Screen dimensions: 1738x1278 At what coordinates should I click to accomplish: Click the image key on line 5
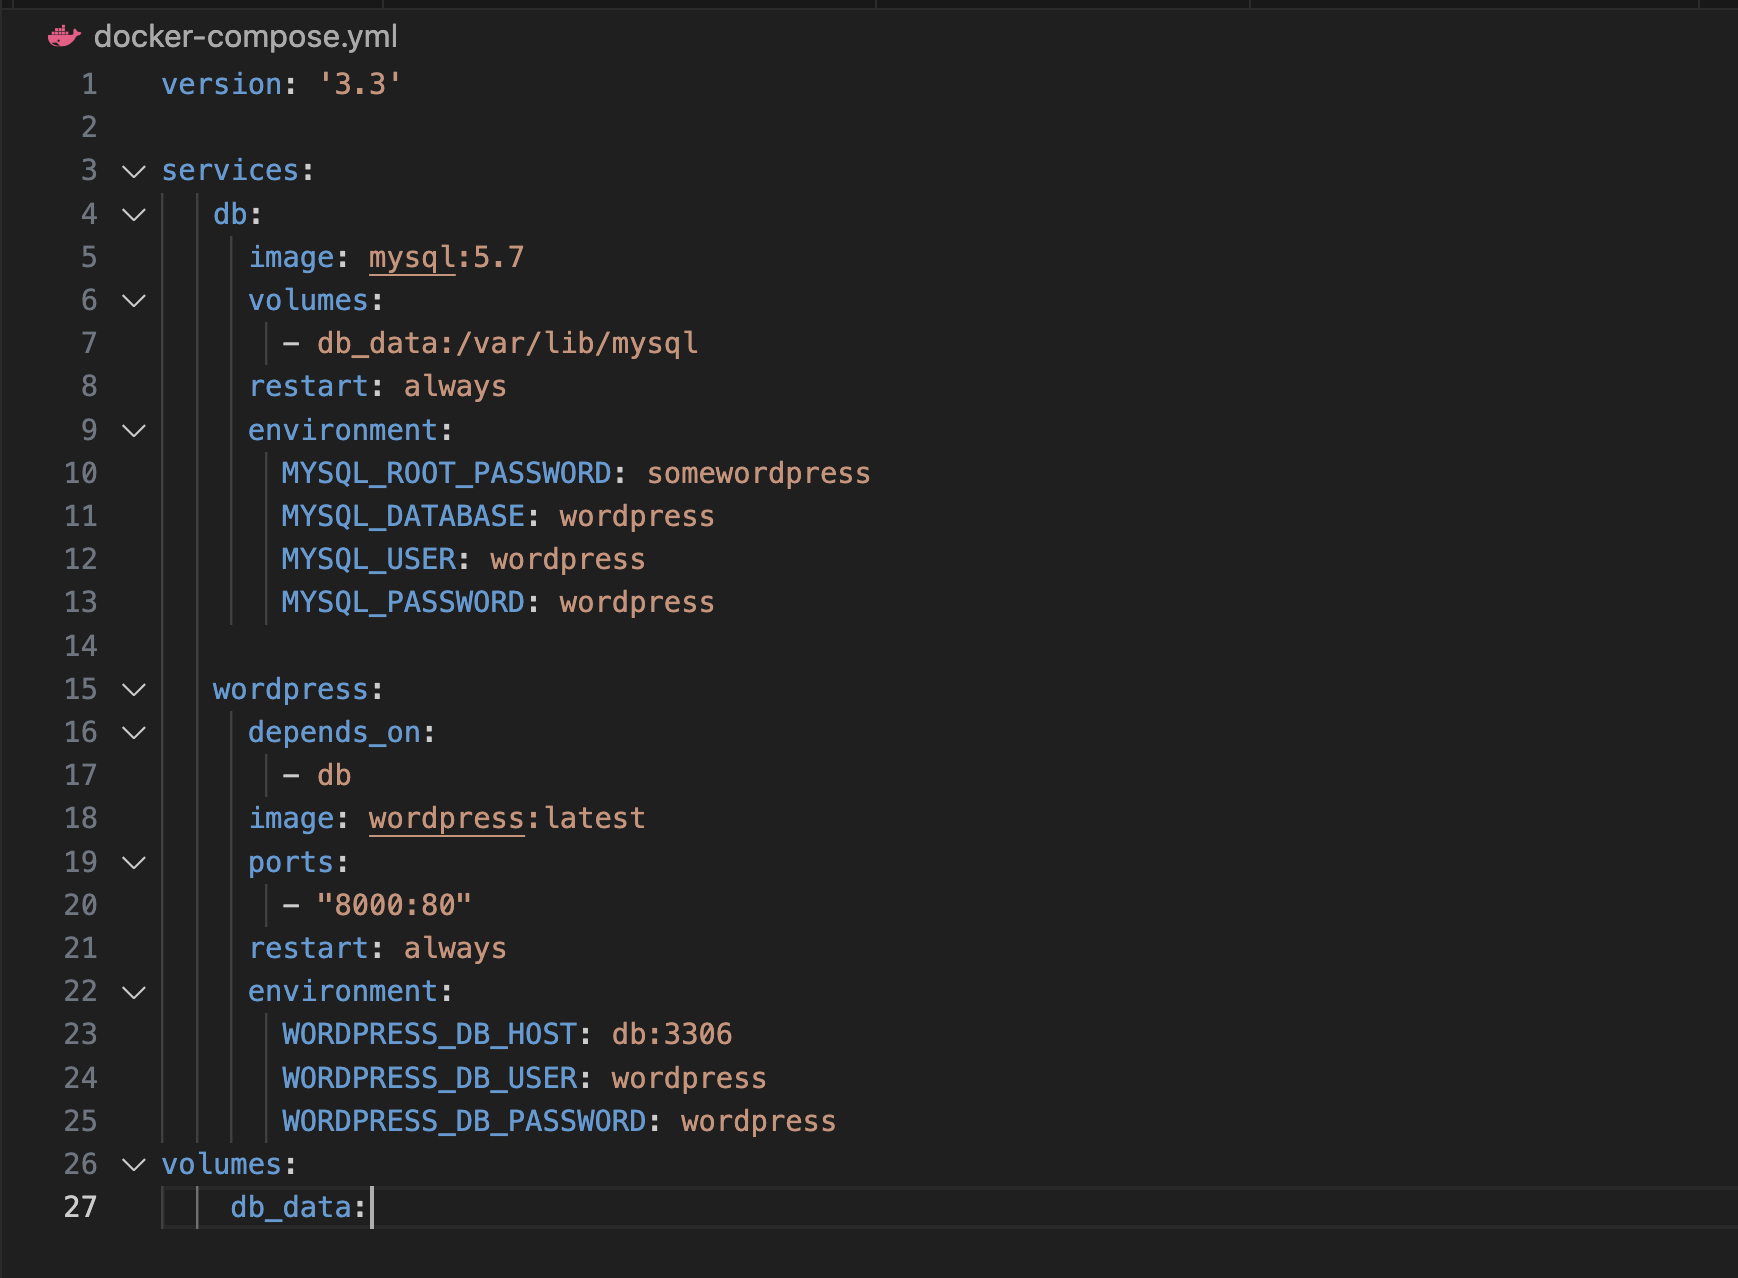pyautogui.click(x=291, y=258)
